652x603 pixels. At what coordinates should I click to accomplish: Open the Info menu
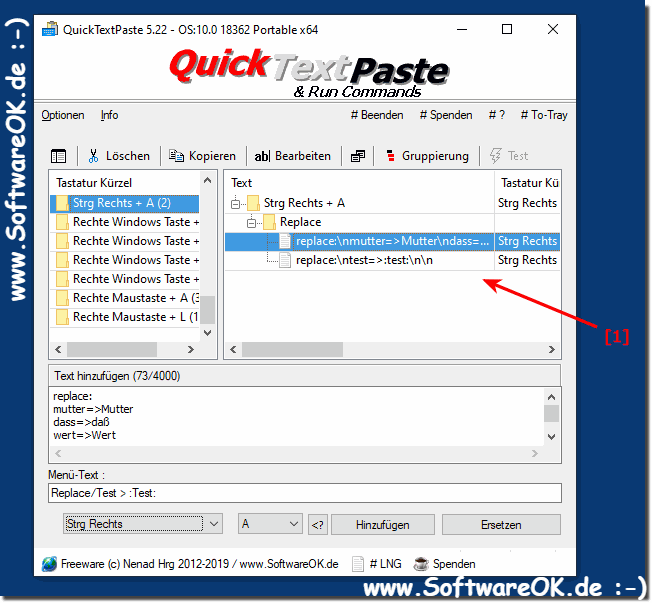point(109,115)
